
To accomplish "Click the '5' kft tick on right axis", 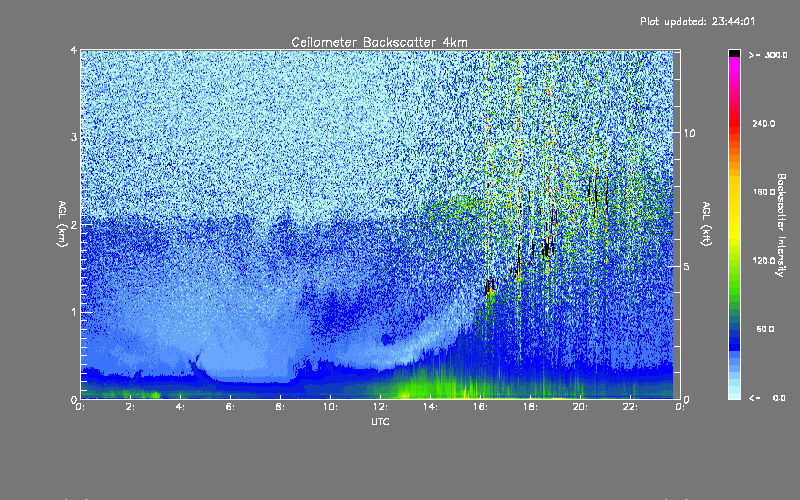I will click(x=687, y=267).
